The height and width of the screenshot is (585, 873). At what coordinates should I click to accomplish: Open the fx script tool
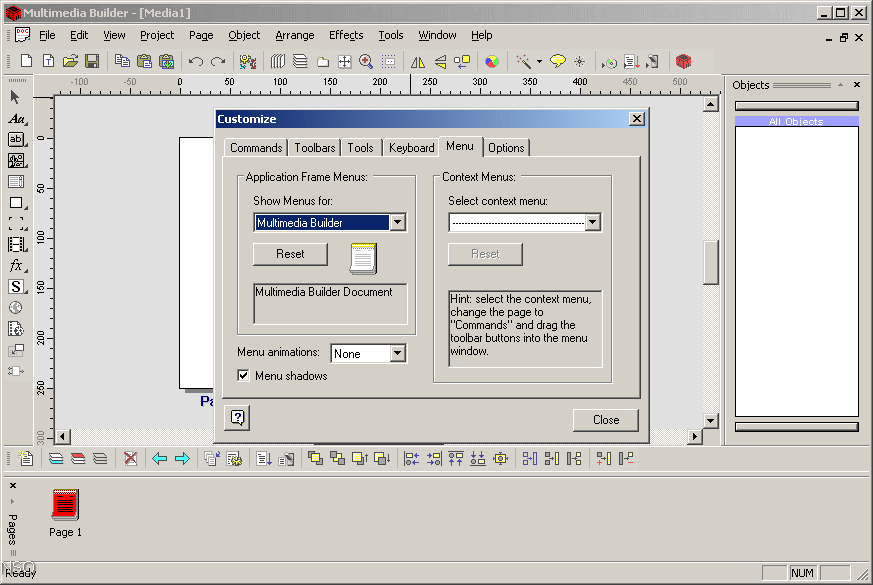coord(14,266)
